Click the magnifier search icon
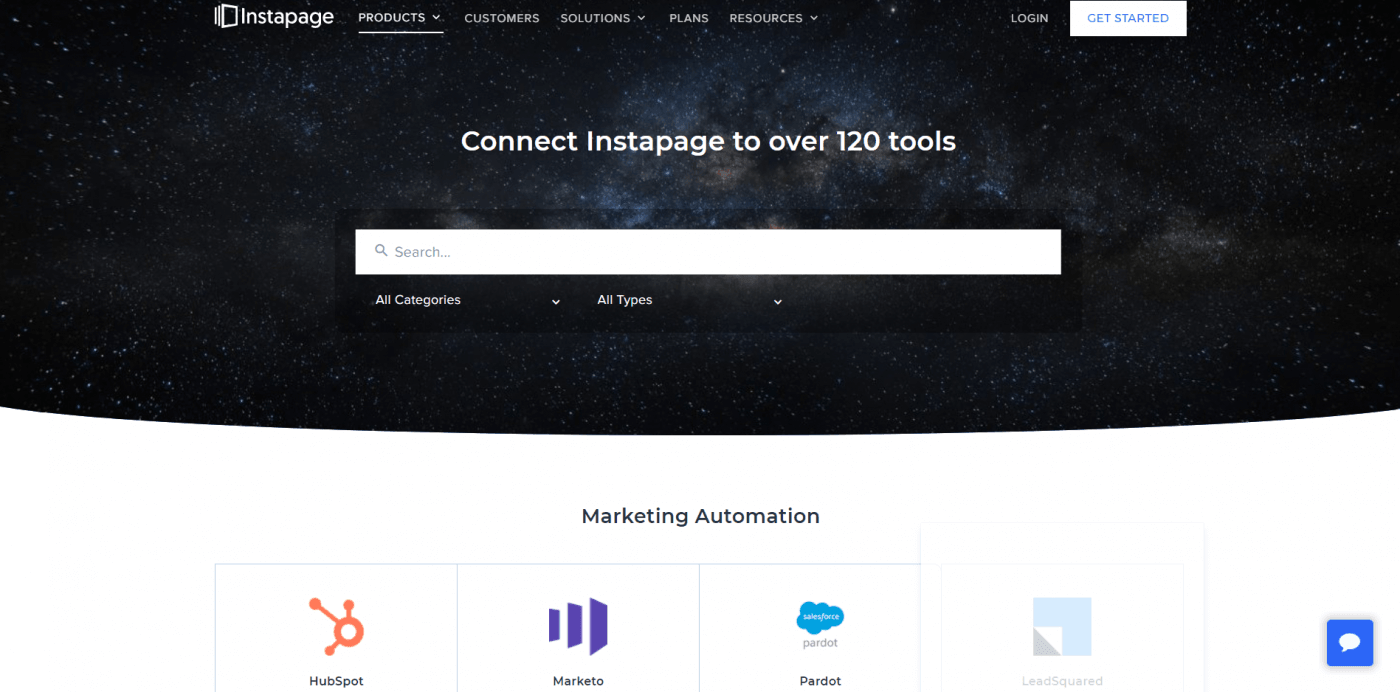1400x692 pixels. pyautogui.click(x=381, y=251)
